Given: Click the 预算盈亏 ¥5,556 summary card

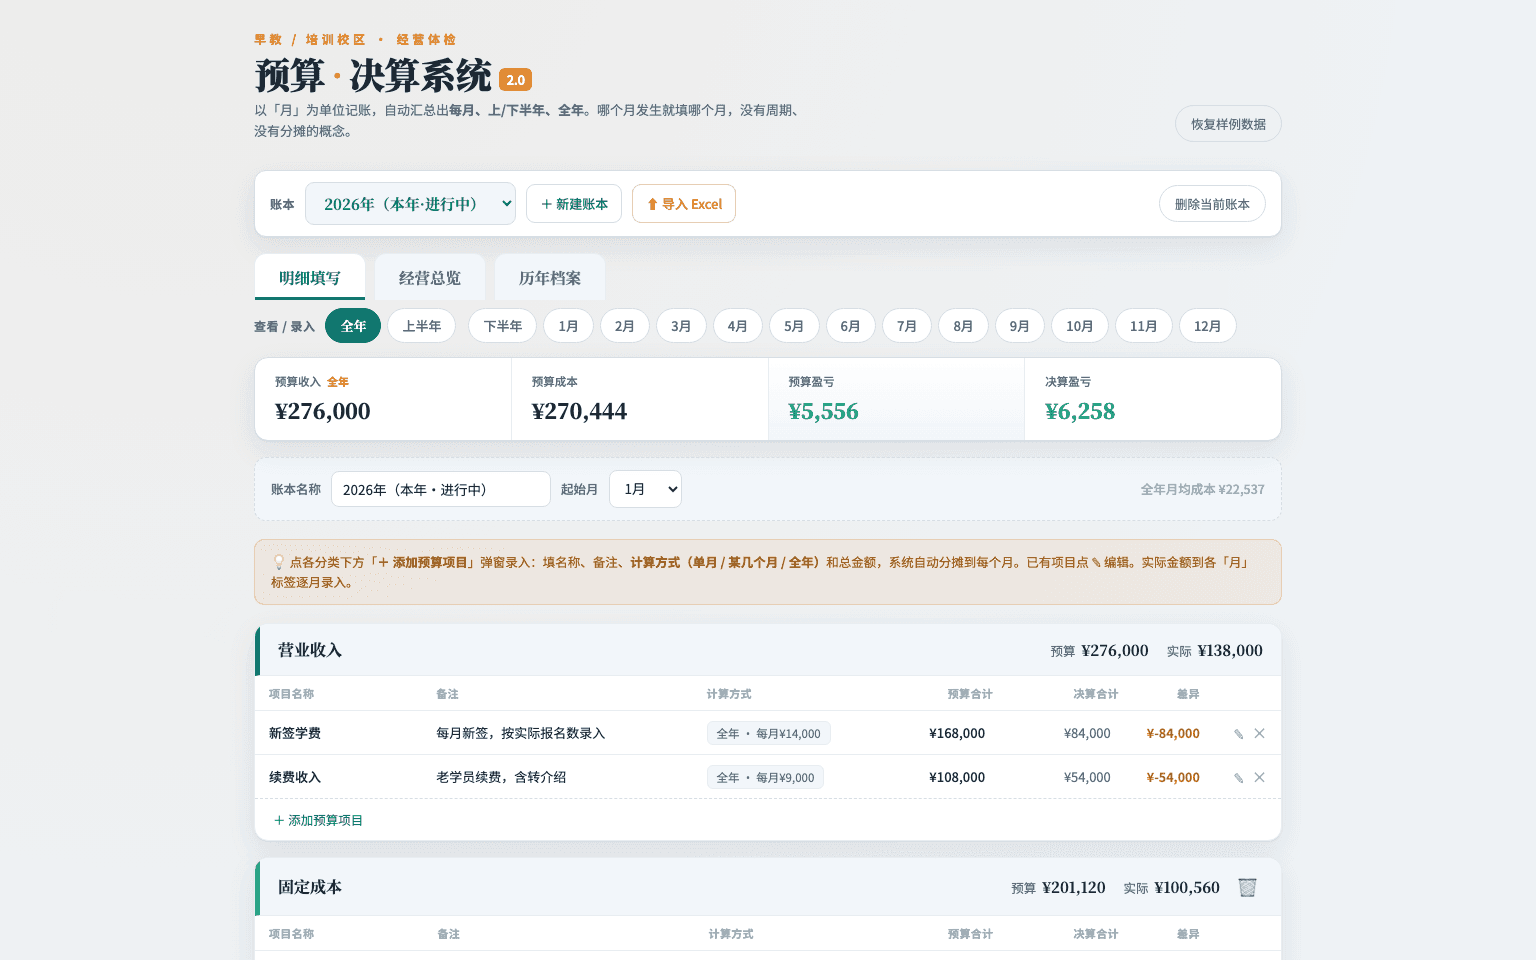Looking at the screenshot, I should (896, 399).
